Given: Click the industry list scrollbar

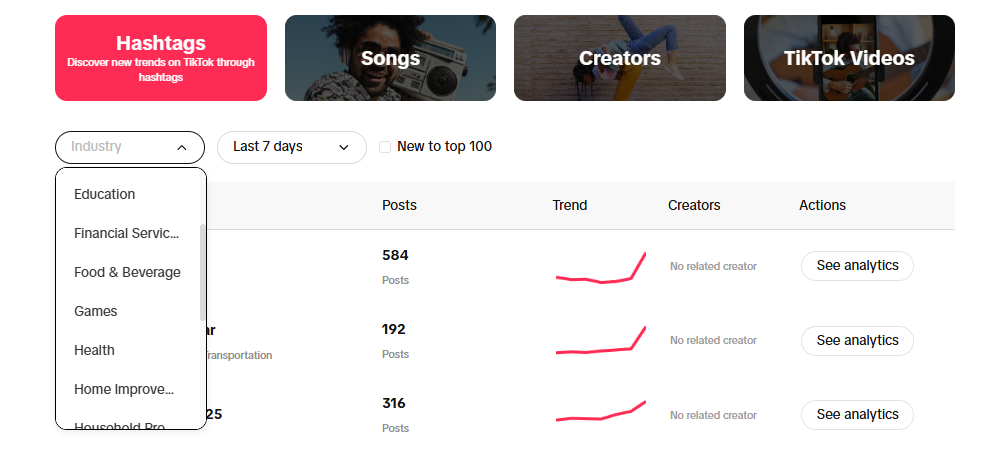Looking at the screenshot, I should click(203, 270).
